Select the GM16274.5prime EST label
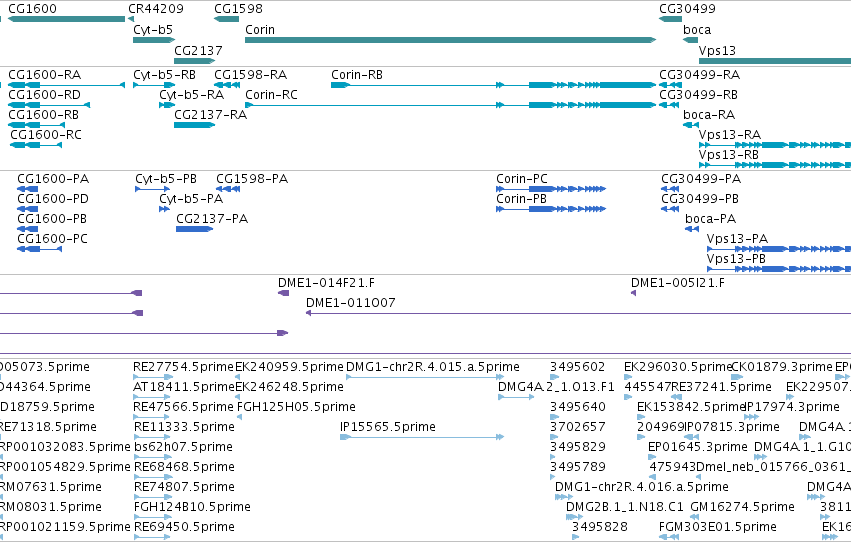Screen dimensions: 851x542 pos(742,507)
